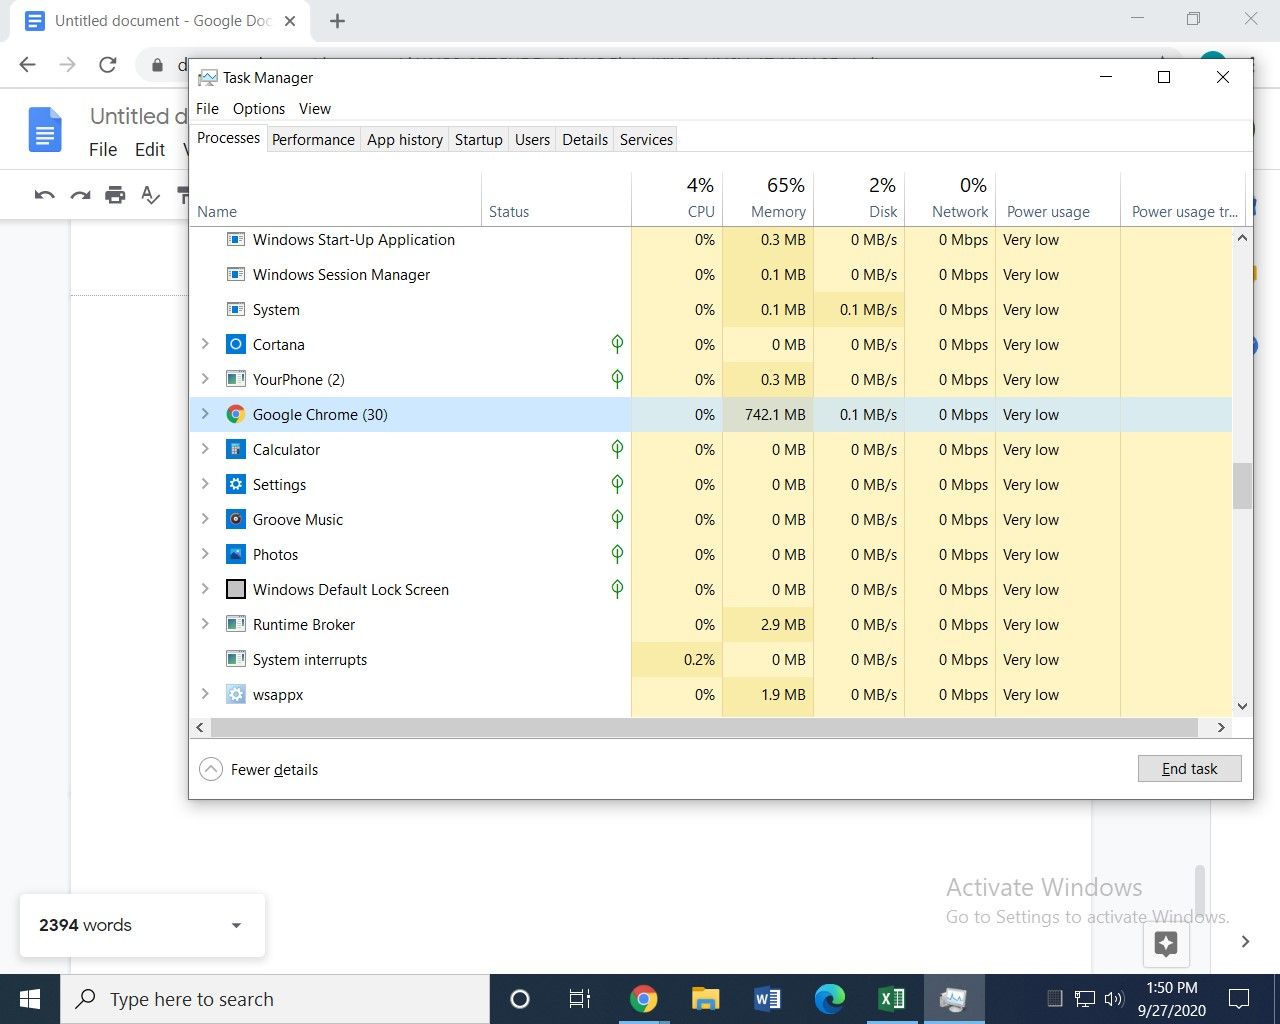The image size is (1280, 1024).
Task: Click the Calculator process icon
Action: pyautogui.click(x=236, y=449)
